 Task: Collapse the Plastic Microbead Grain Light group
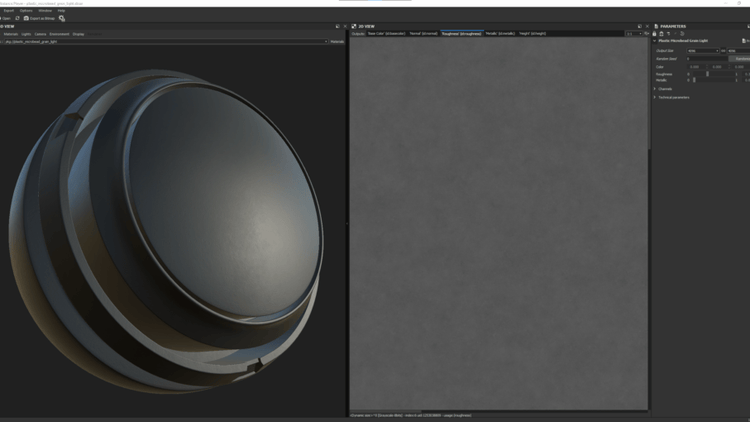[655, 41]
